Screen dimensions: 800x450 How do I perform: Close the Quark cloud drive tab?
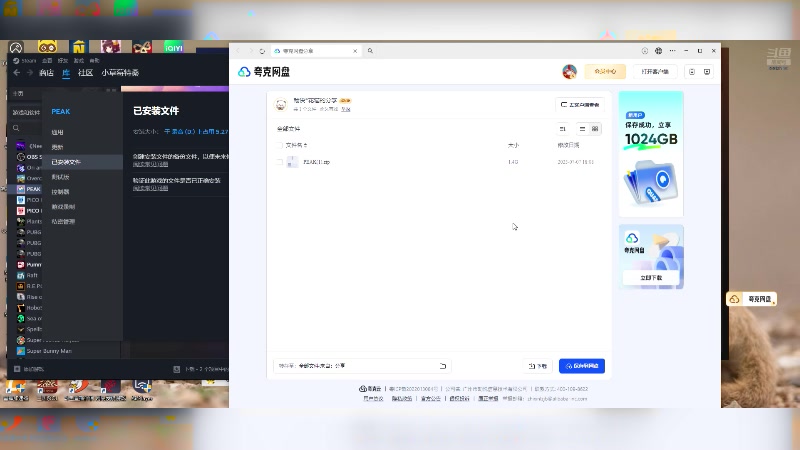[355, 51]
